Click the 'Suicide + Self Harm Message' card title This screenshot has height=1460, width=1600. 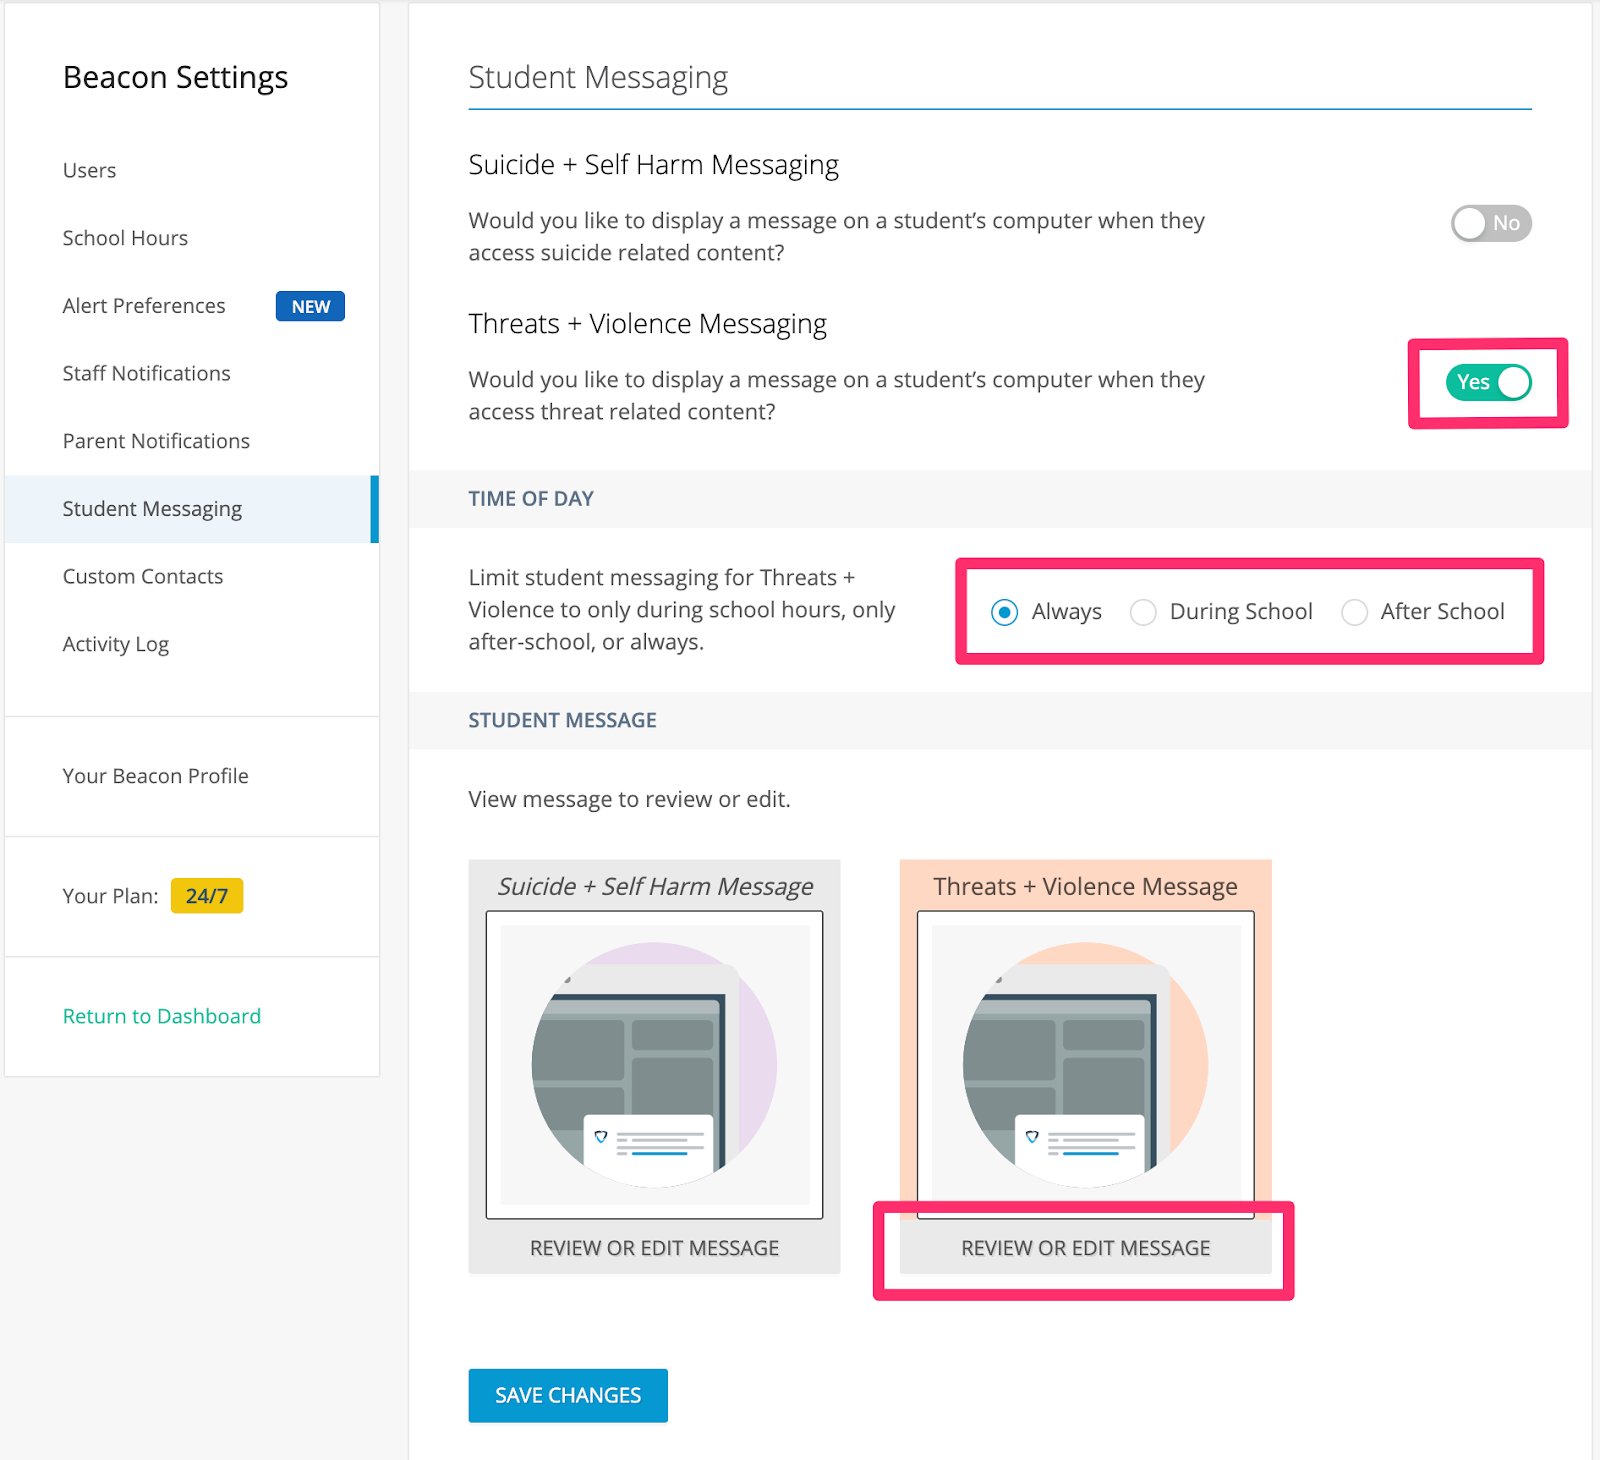[655, 887]
